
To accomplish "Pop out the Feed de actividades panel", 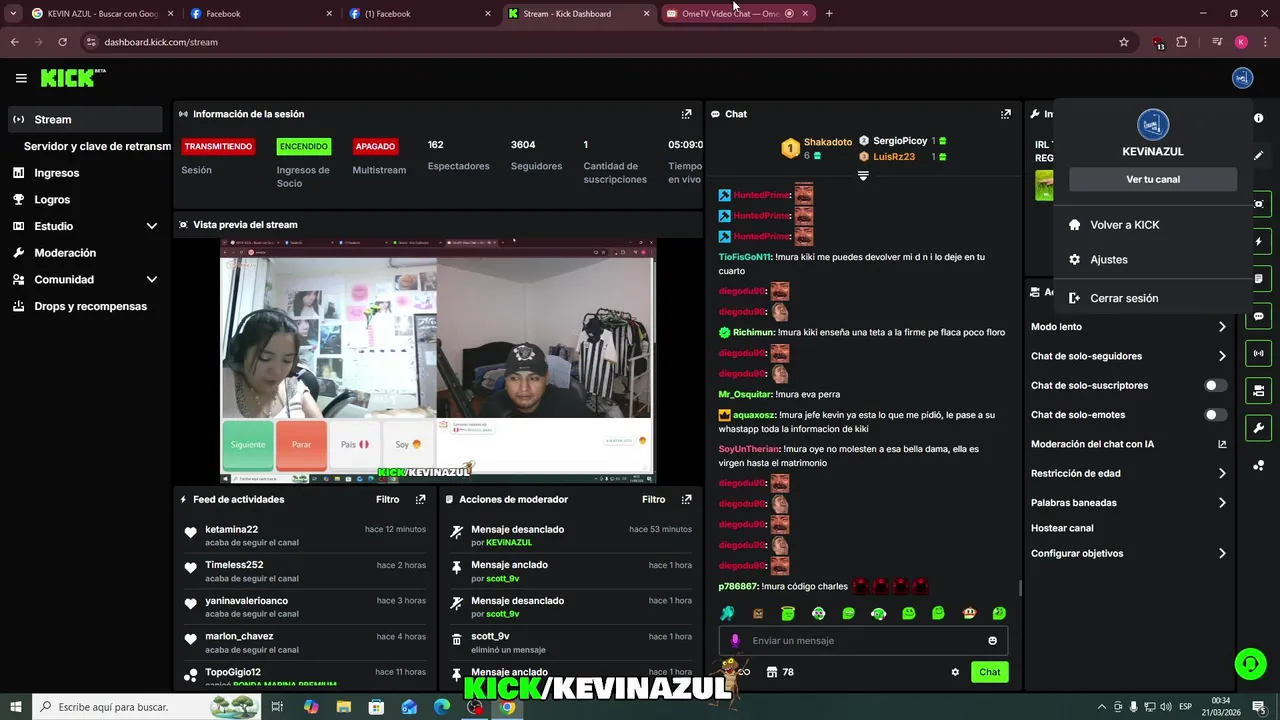I will click(x=420, y=499).
